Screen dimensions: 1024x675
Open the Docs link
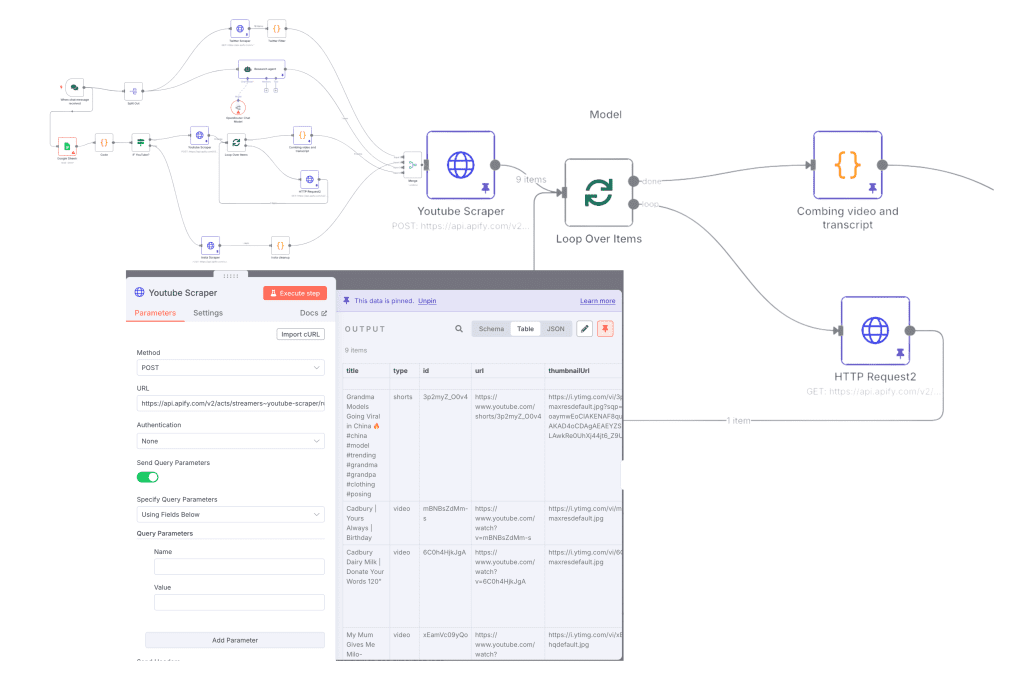313,313
